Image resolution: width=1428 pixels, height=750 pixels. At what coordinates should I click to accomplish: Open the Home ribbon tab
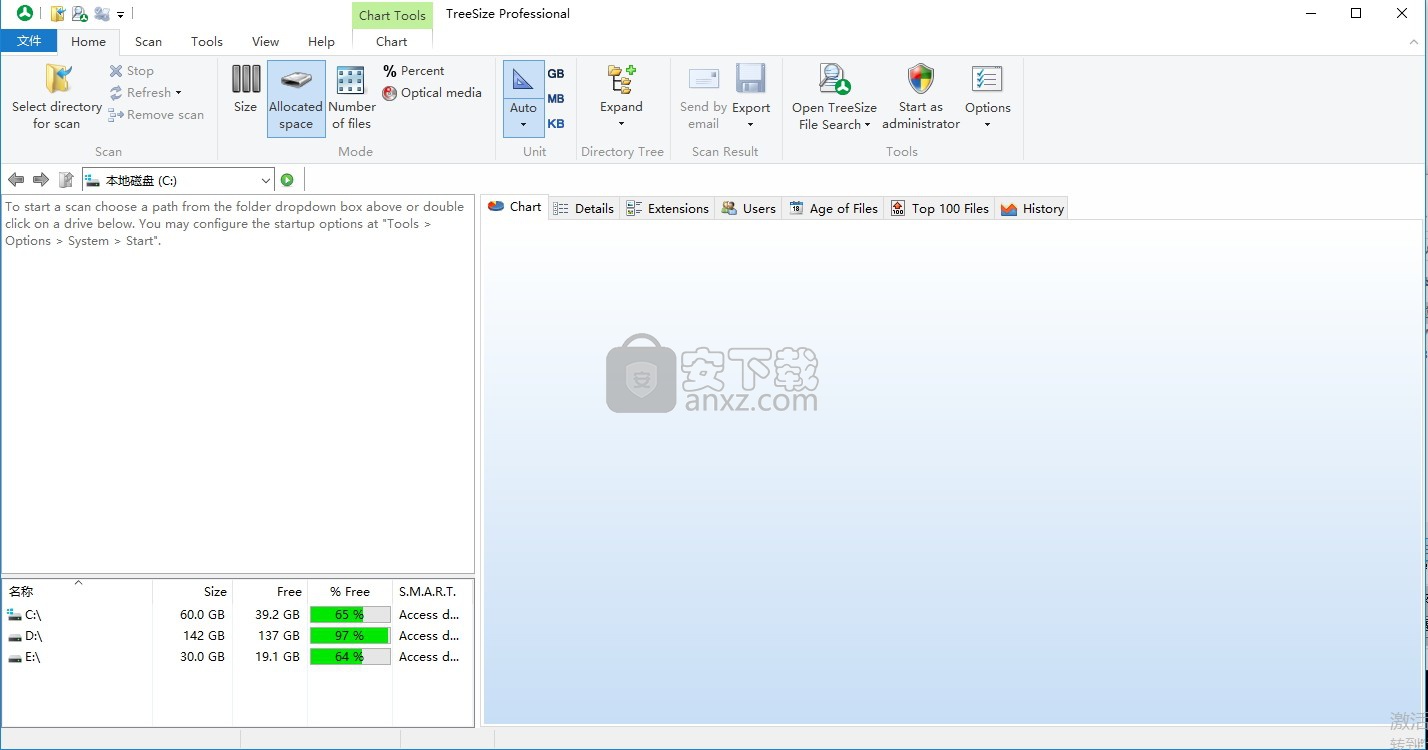tap(88, 42)
